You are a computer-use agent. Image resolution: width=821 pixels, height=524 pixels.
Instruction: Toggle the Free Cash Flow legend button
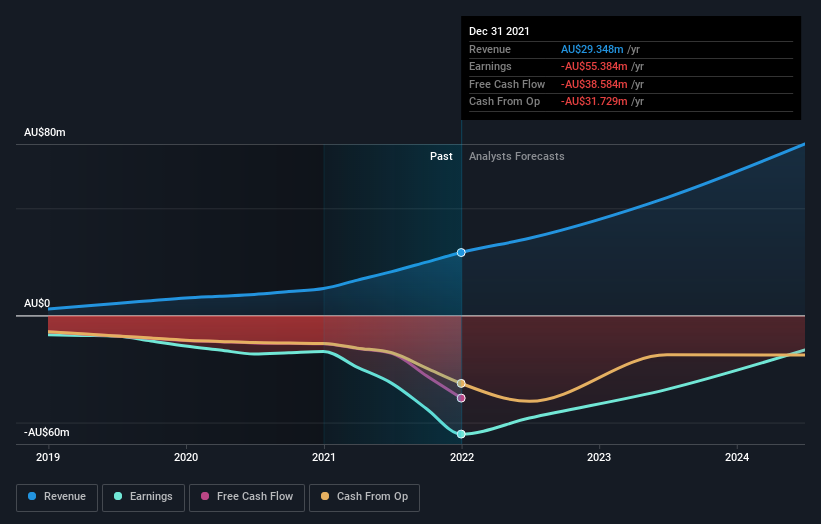247,497
